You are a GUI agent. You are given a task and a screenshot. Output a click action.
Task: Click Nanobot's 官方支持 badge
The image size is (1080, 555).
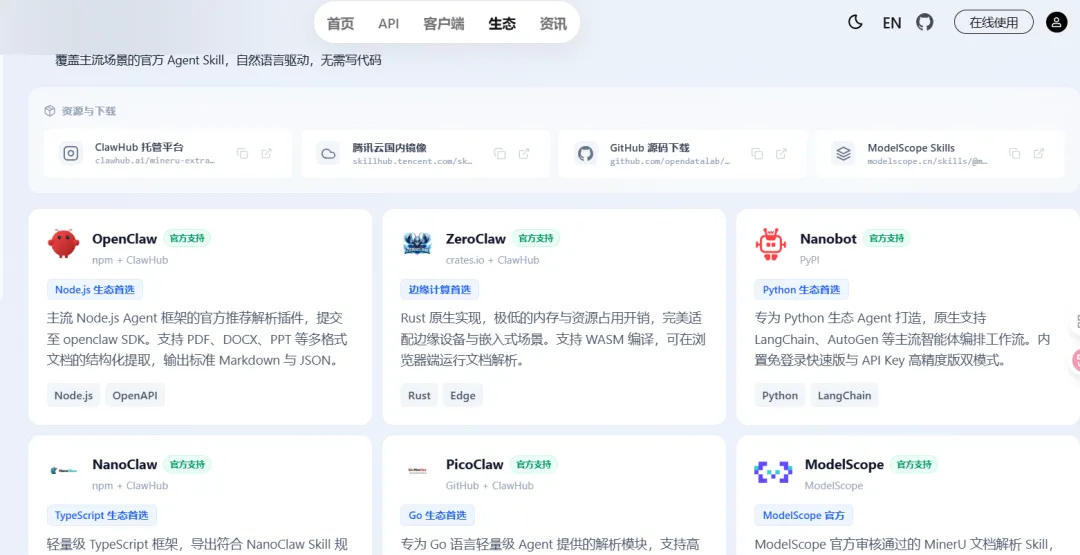point(886,238)
